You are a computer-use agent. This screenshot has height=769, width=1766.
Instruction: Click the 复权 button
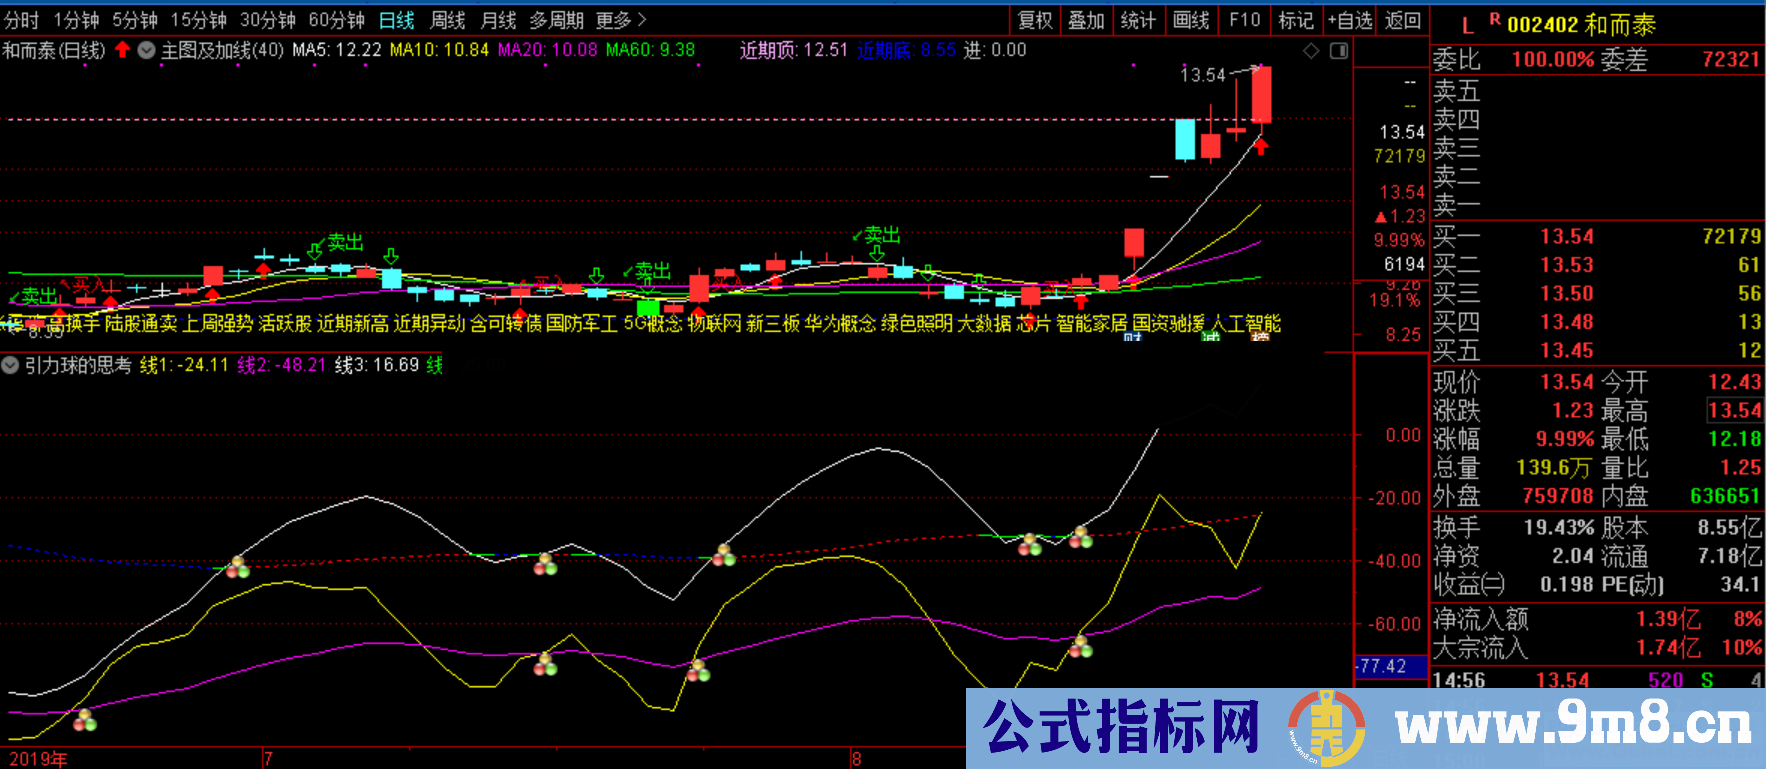1035,20
